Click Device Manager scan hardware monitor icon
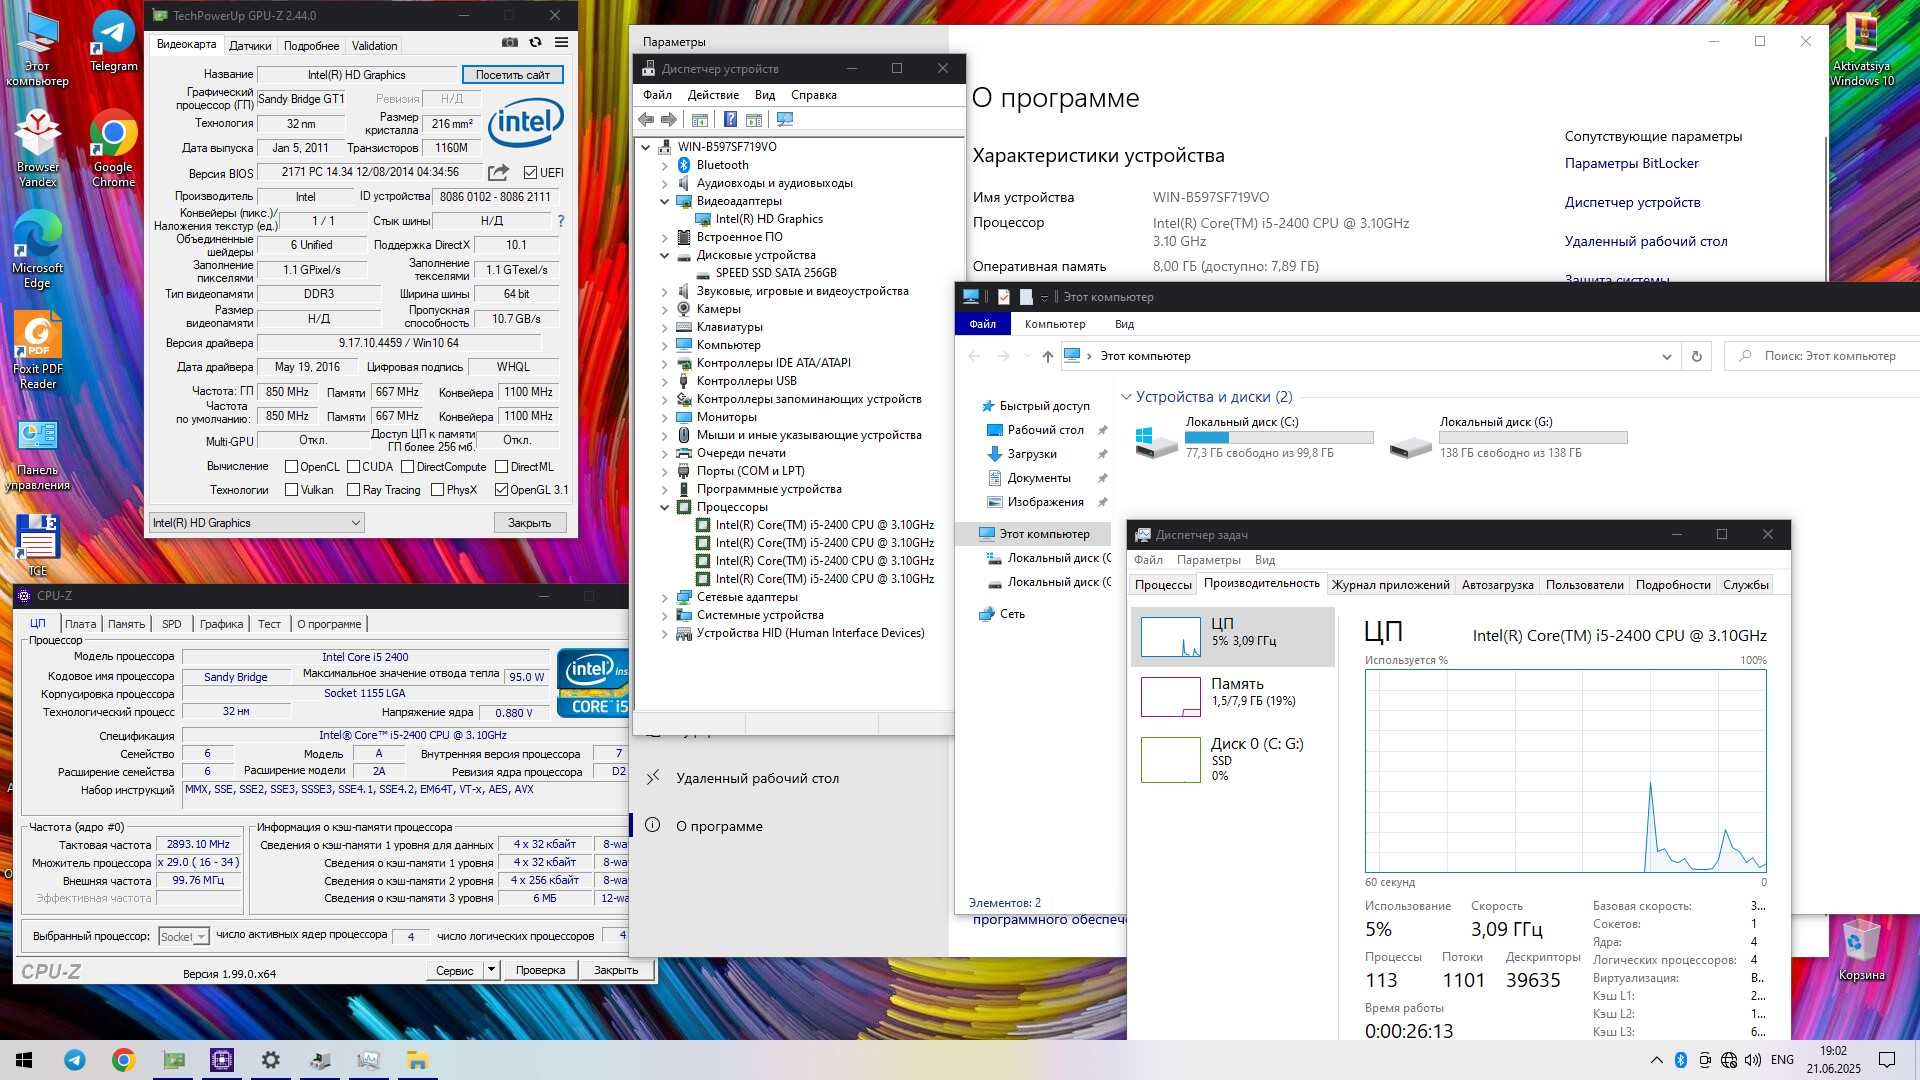The width and height of the screenshot is (1920, 1080). coord(785,120)
